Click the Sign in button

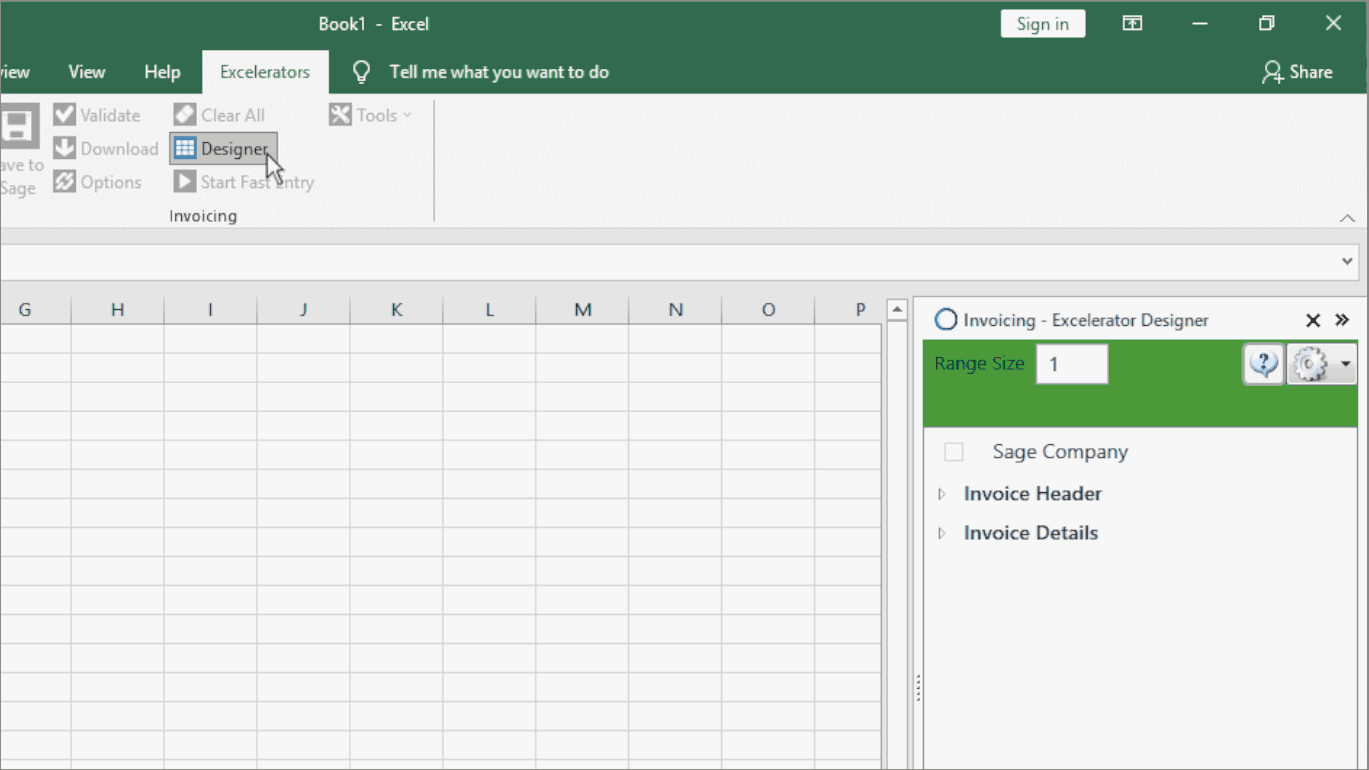[1042, 22]
